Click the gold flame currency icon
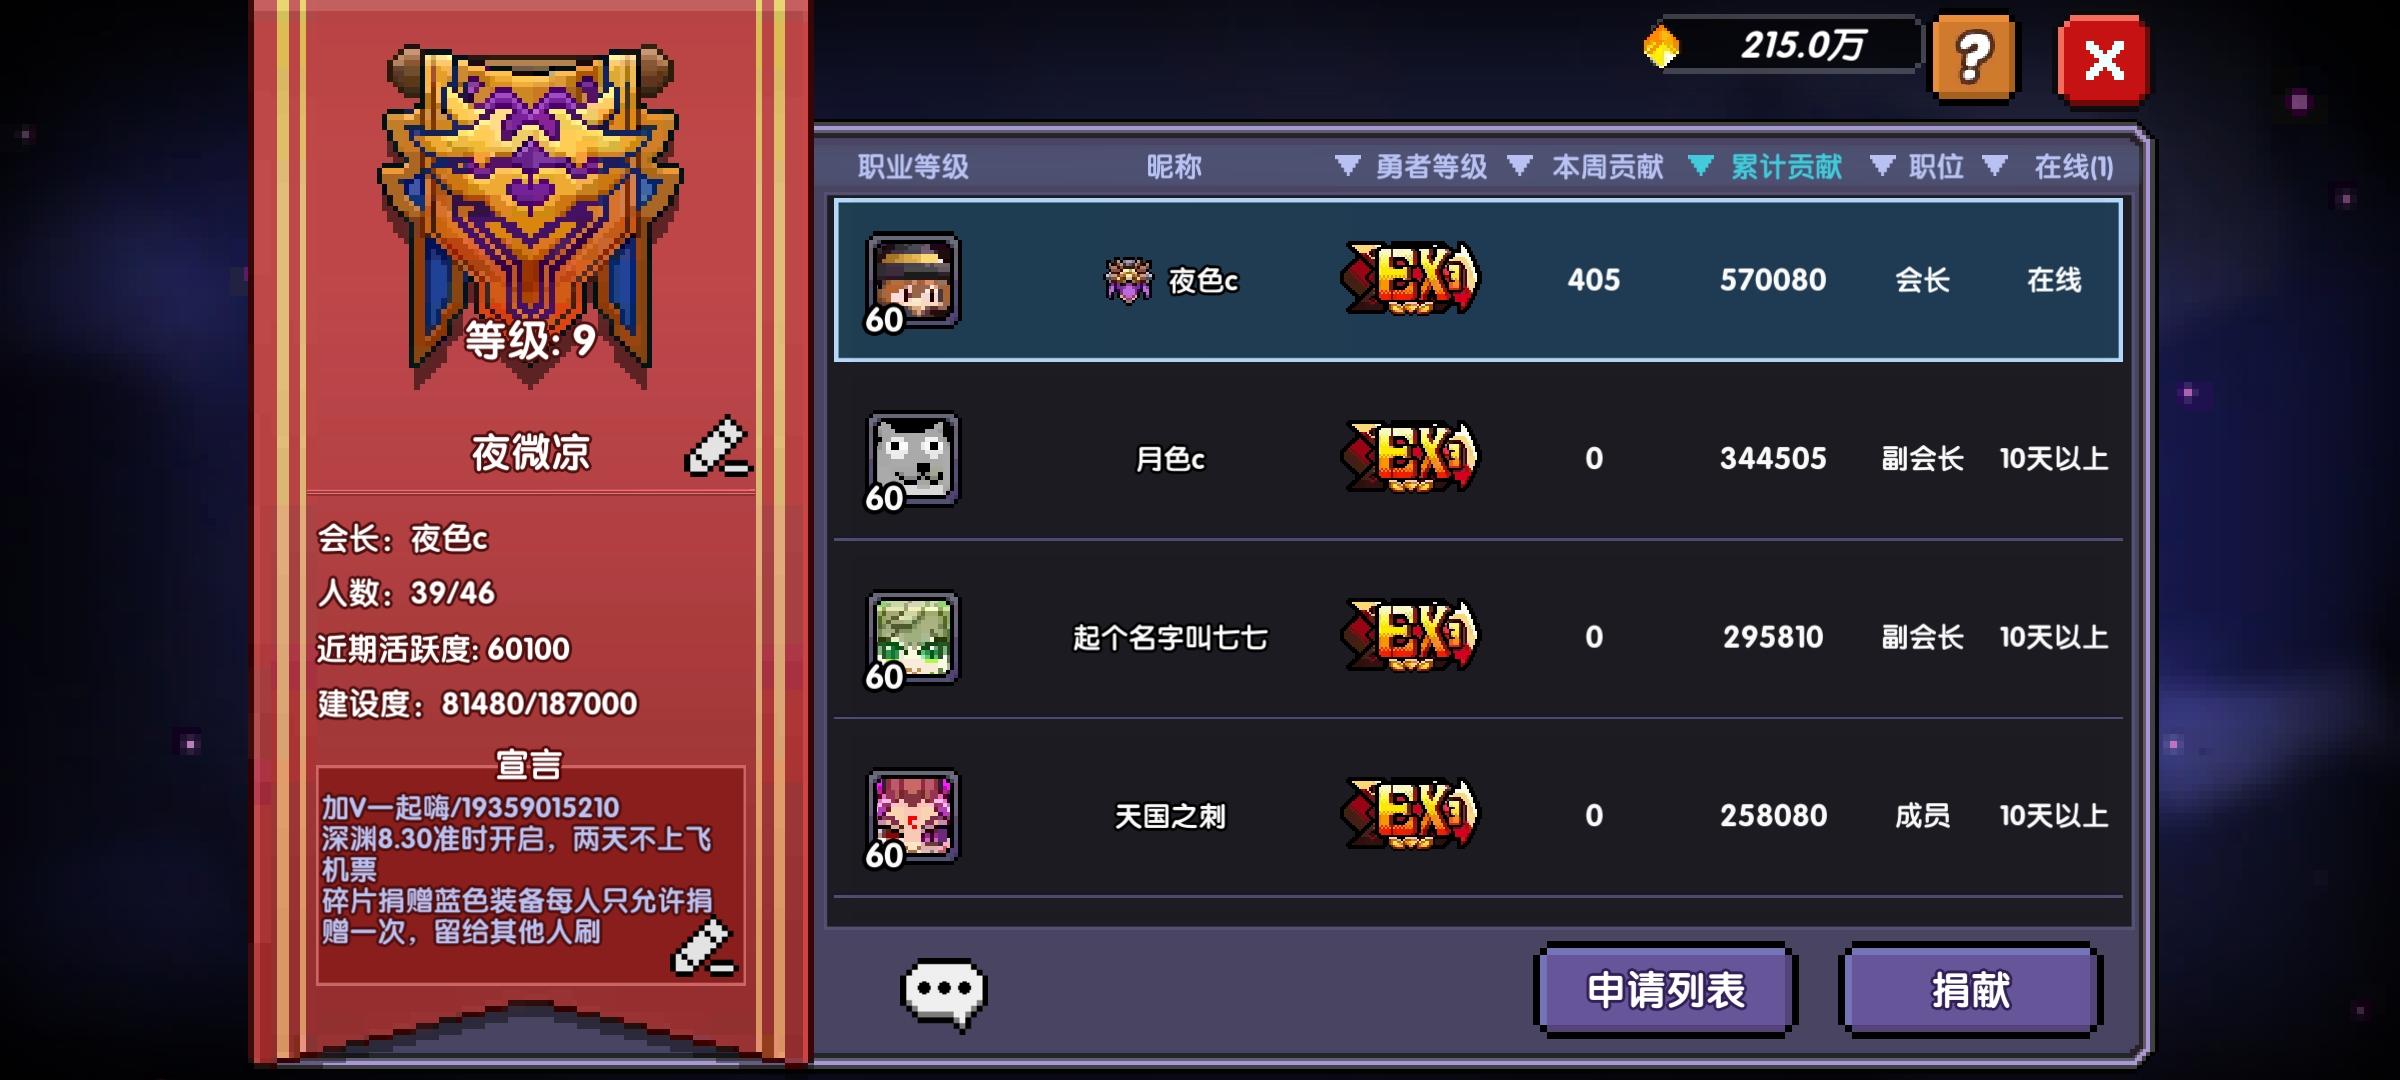Screen dimensions: 2400x1080 coord(1661,47)
